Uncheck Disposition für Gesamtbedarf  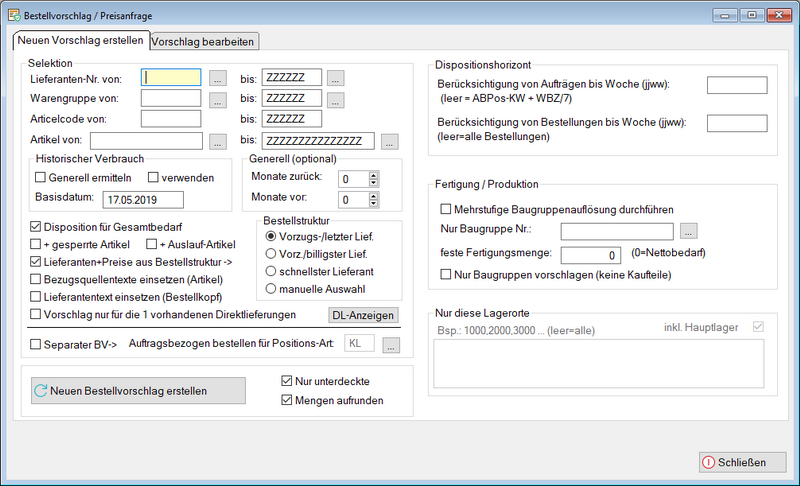click(x=37, y=226)
